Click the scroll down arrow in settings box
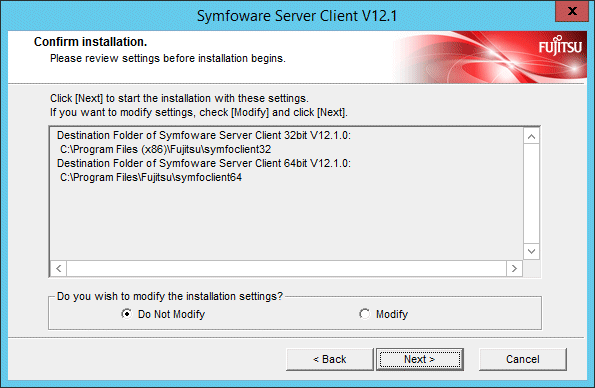Screen dimensions: 595x388 pyautogui.click(x=531, y=251)
